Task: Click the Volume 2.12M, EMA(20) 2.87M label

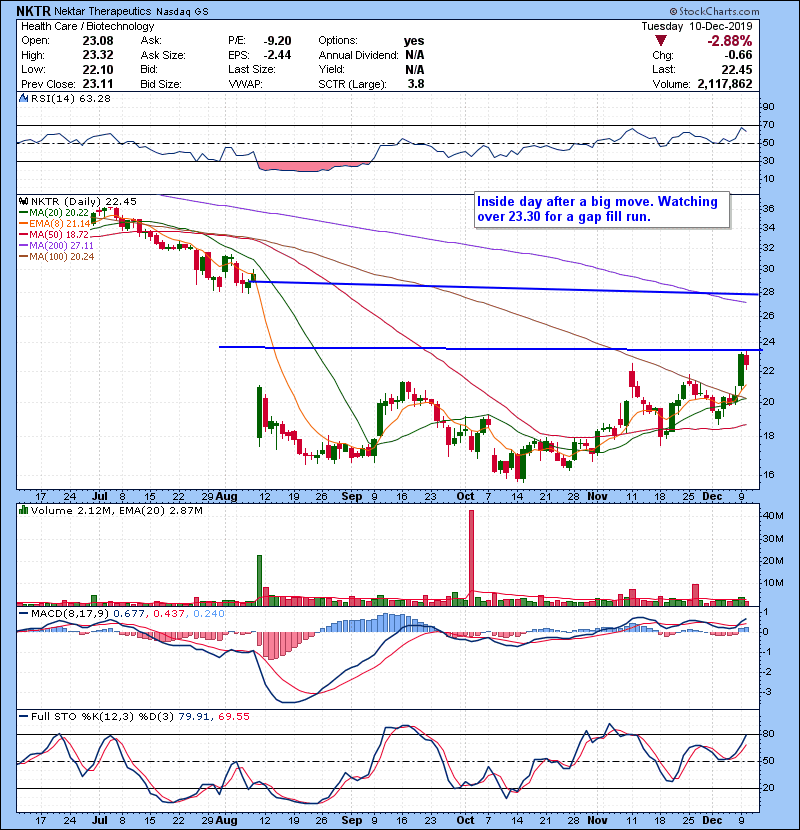Action: [116, 511]
